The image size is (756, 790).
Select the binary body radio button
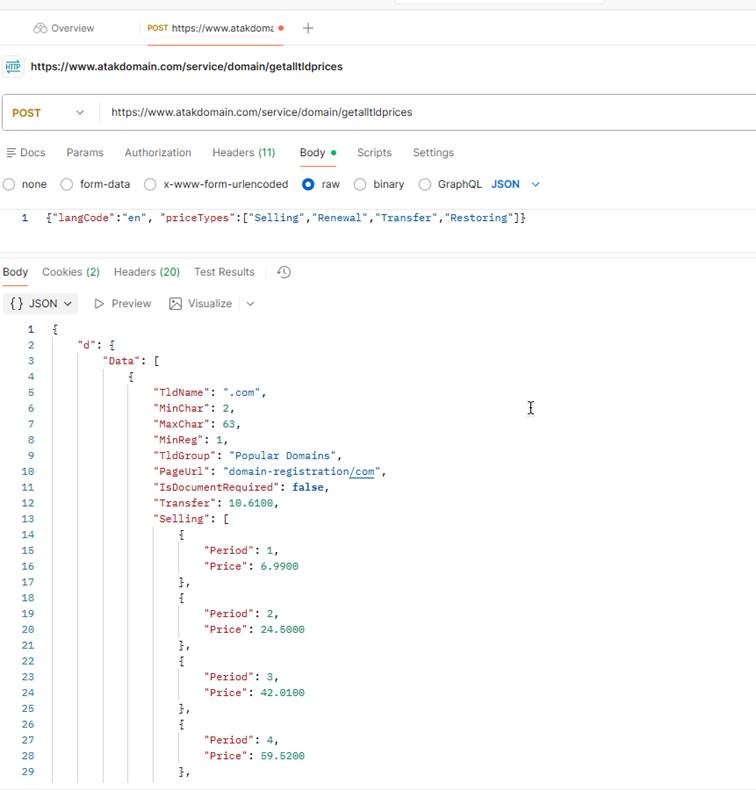click(360, 184)
